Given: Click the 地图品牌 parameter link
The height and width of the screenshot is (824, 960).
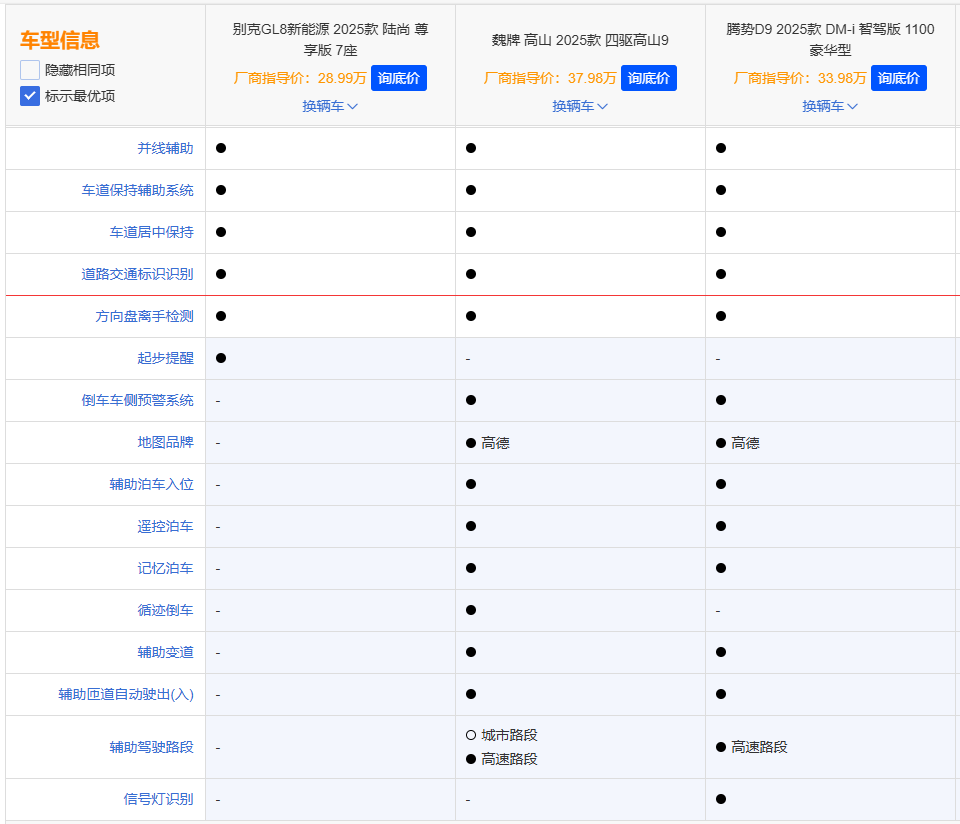Looking at the screenshot, I should [x=165, y=442].
